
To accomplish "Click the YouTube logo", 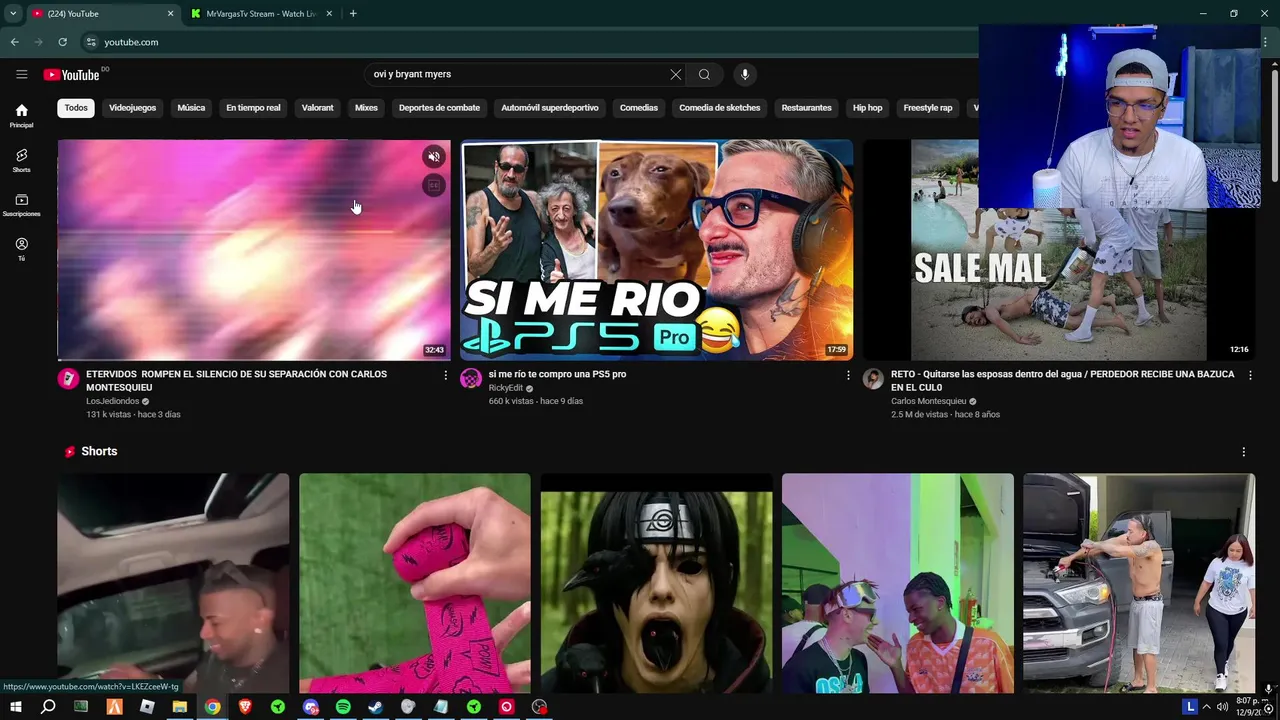I will tap(71, 75).
